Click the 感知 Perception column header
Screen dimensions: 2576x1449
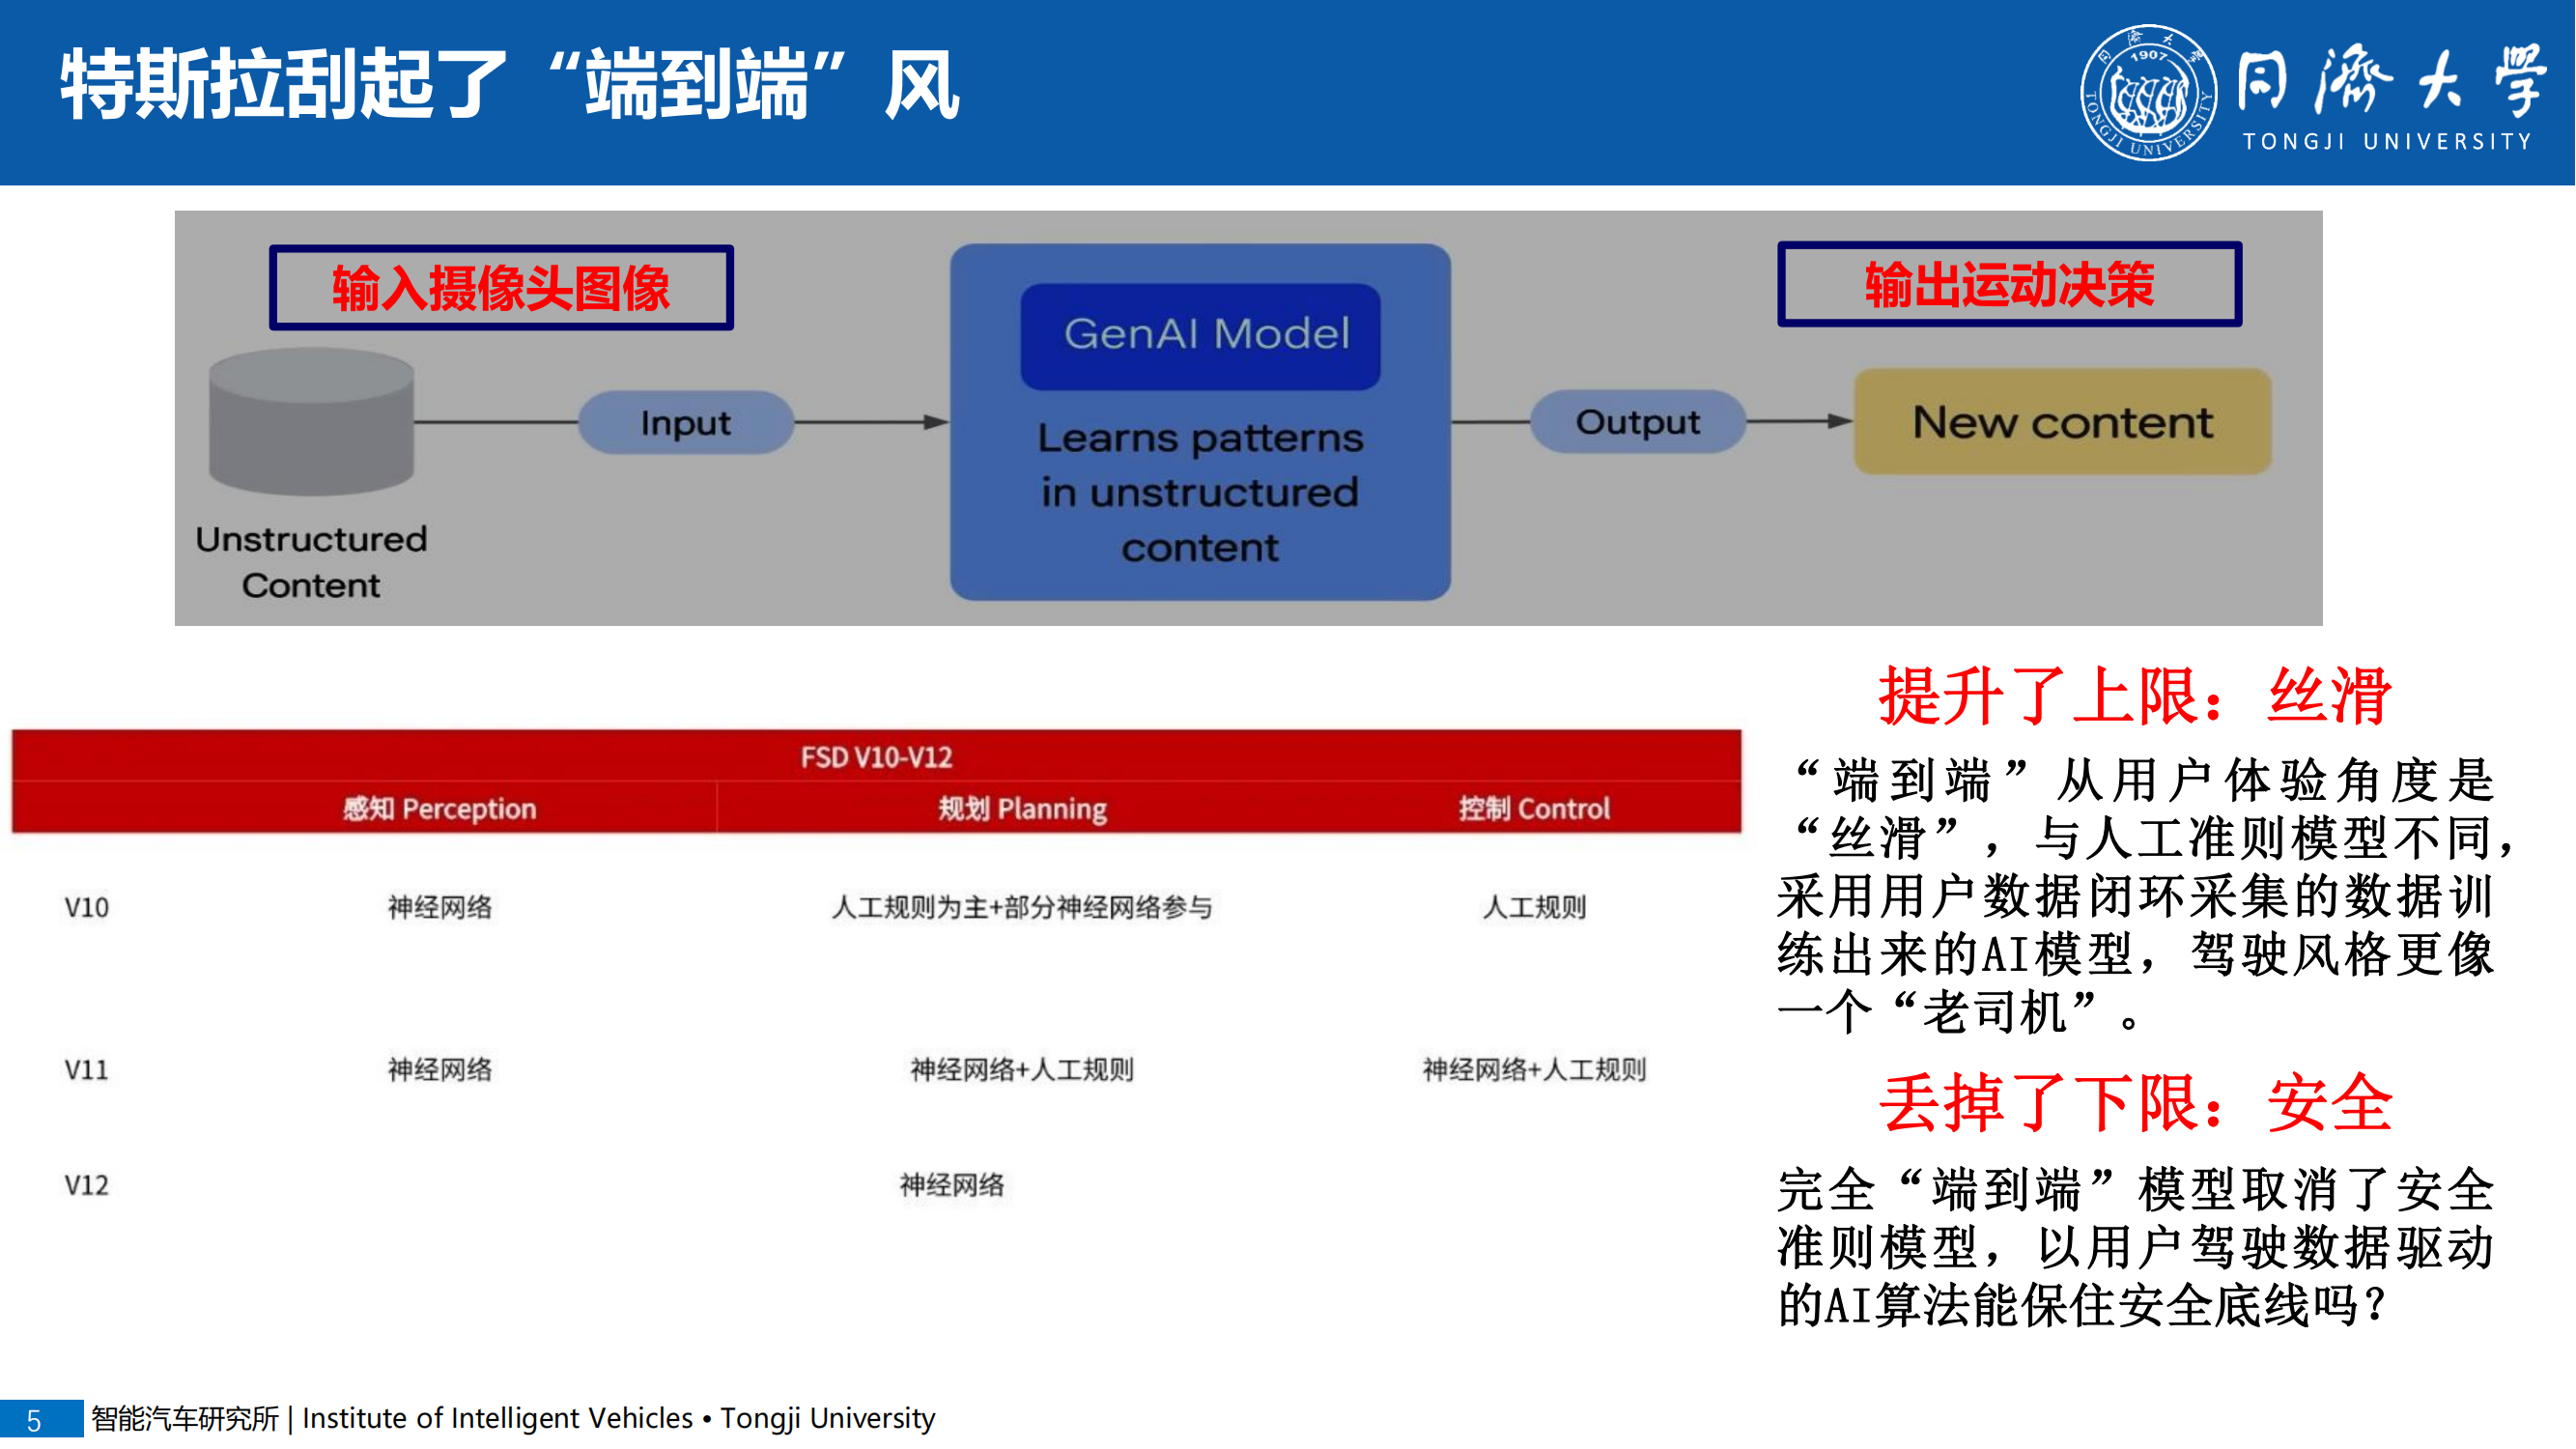[x=439, y=808]
